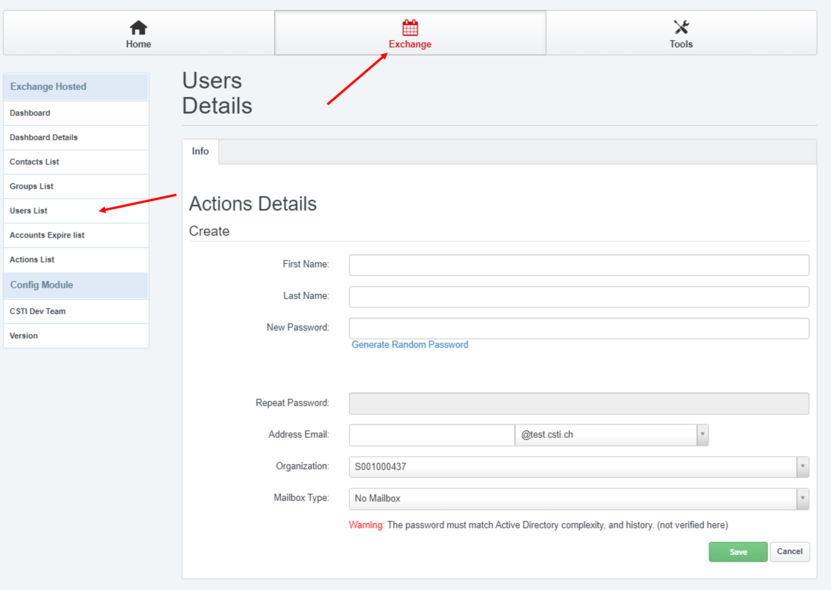Click the Exchange label text
831x590 pixels.
[x=410, y=44]
